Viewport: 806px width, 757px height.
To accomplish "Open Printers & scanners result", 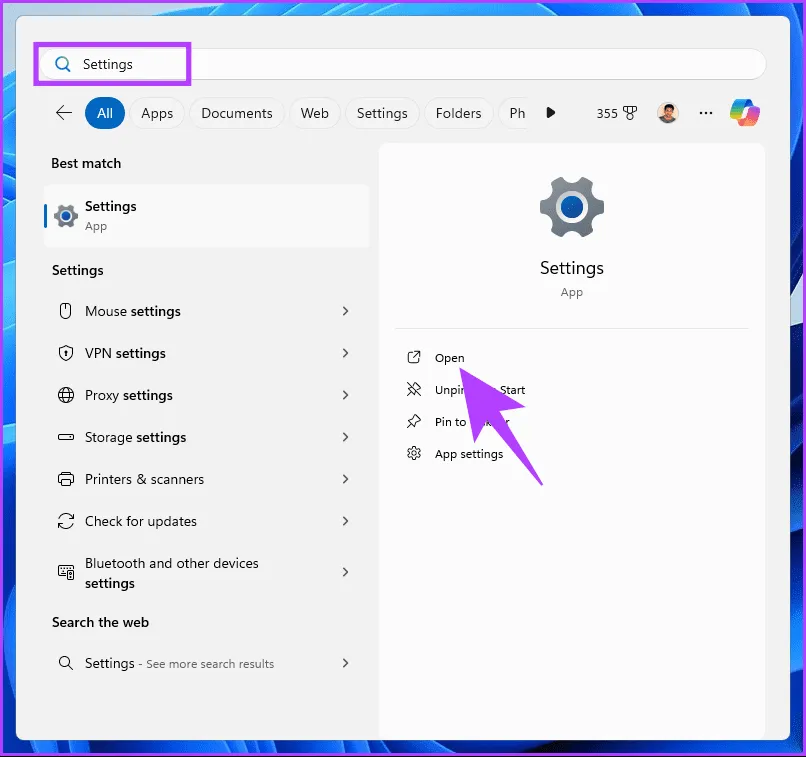I will point(144,479).
